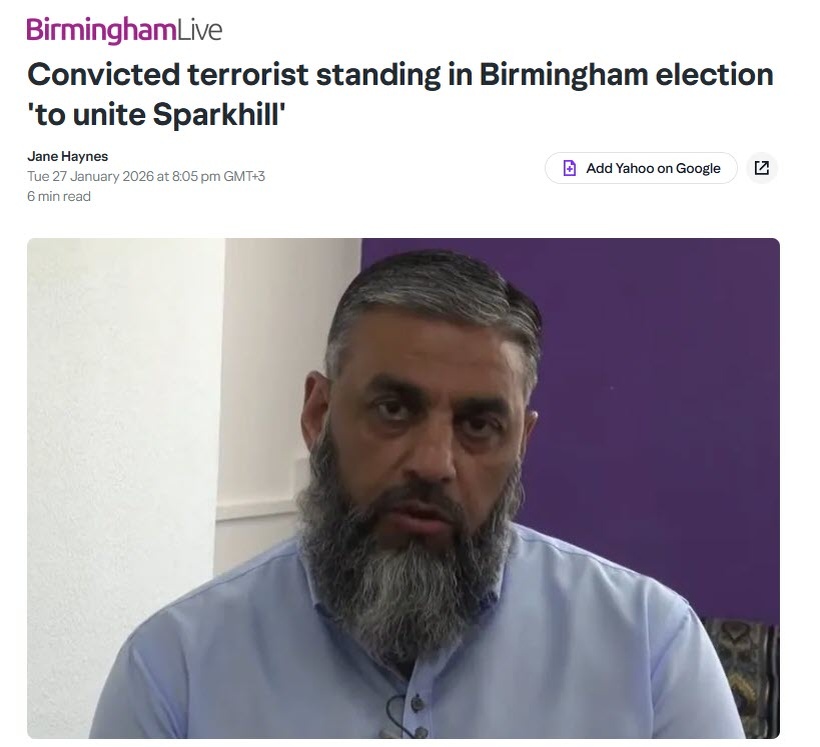Click the share article arrow icon
The image size is (820, 747).
761,168
